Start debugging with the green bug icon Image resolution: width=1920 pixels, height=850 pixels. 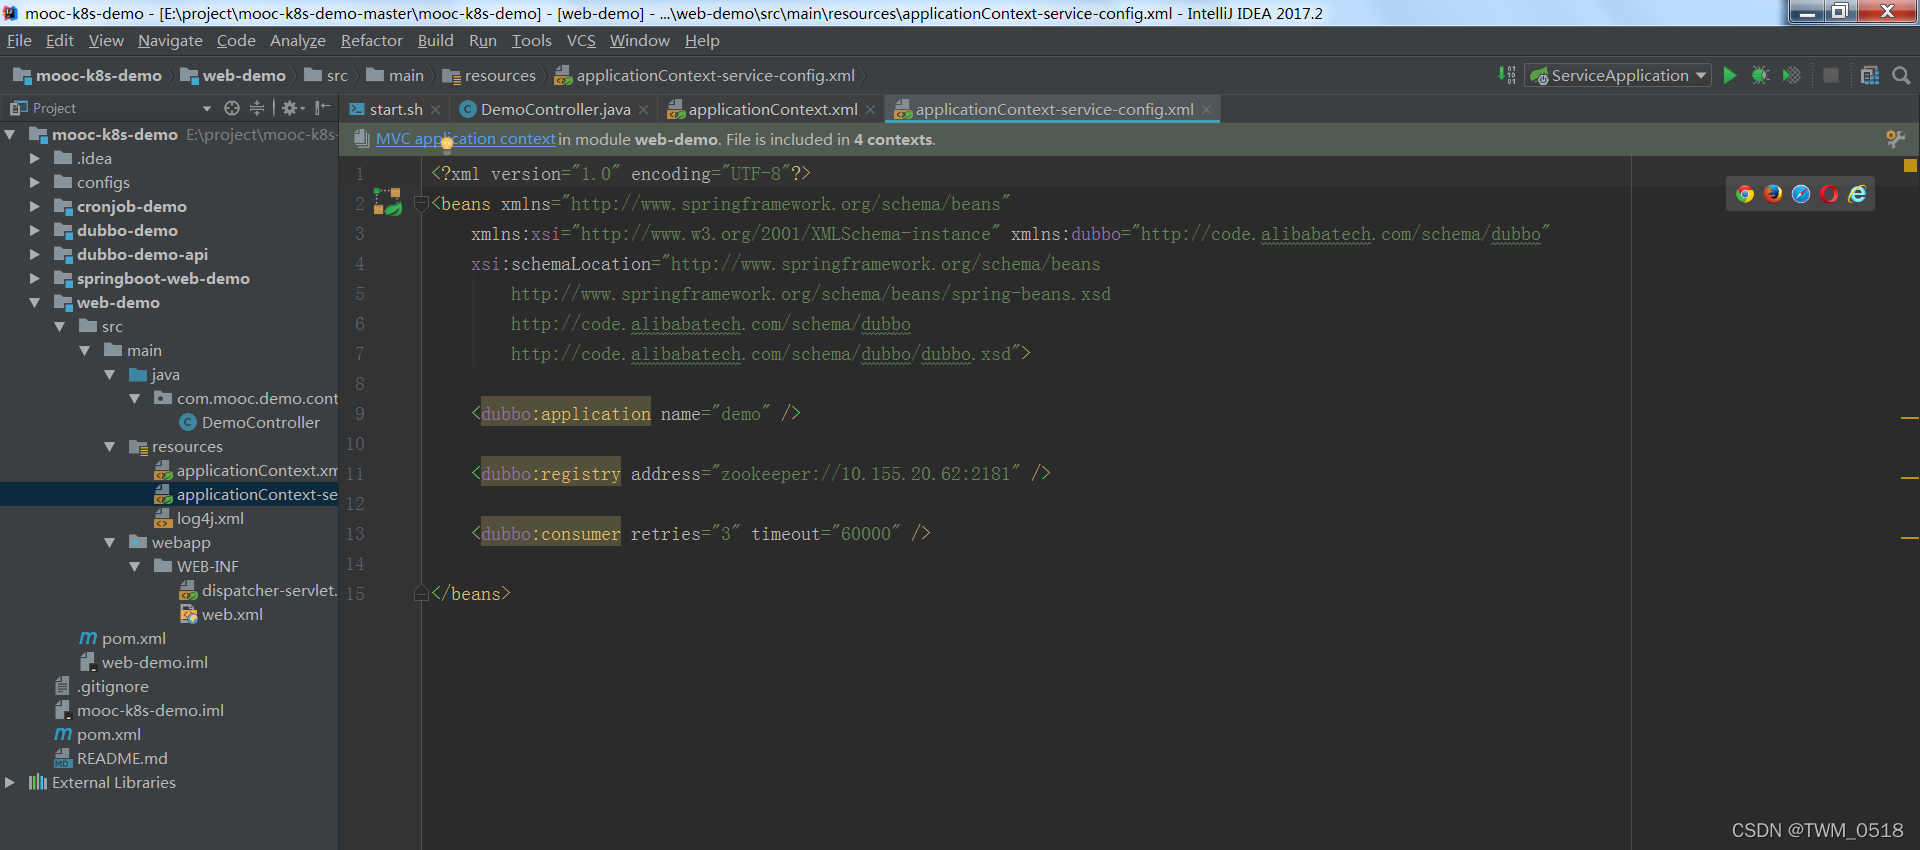[x=1761, y=75]
